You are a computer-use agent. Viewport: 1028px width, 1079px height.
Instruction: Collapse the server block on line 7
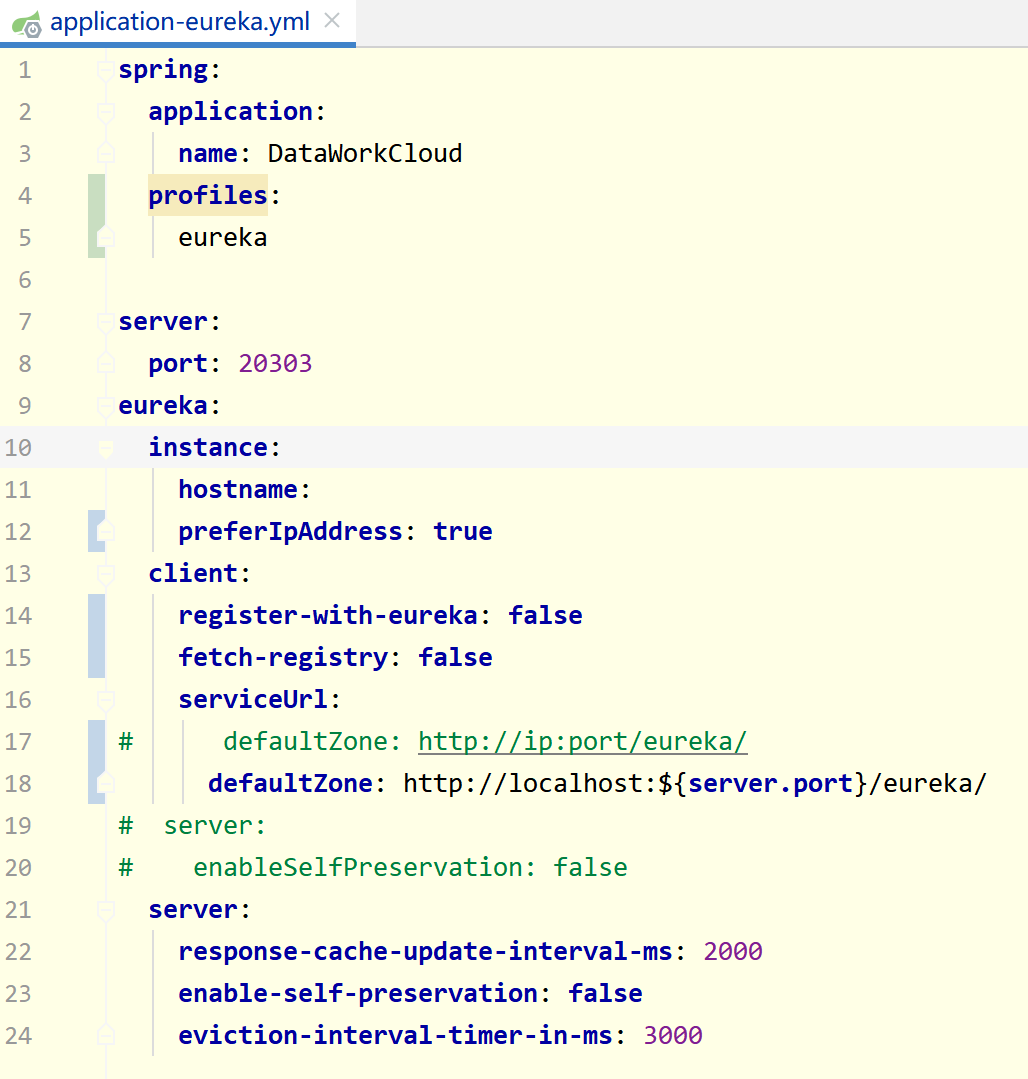(106, 322)
